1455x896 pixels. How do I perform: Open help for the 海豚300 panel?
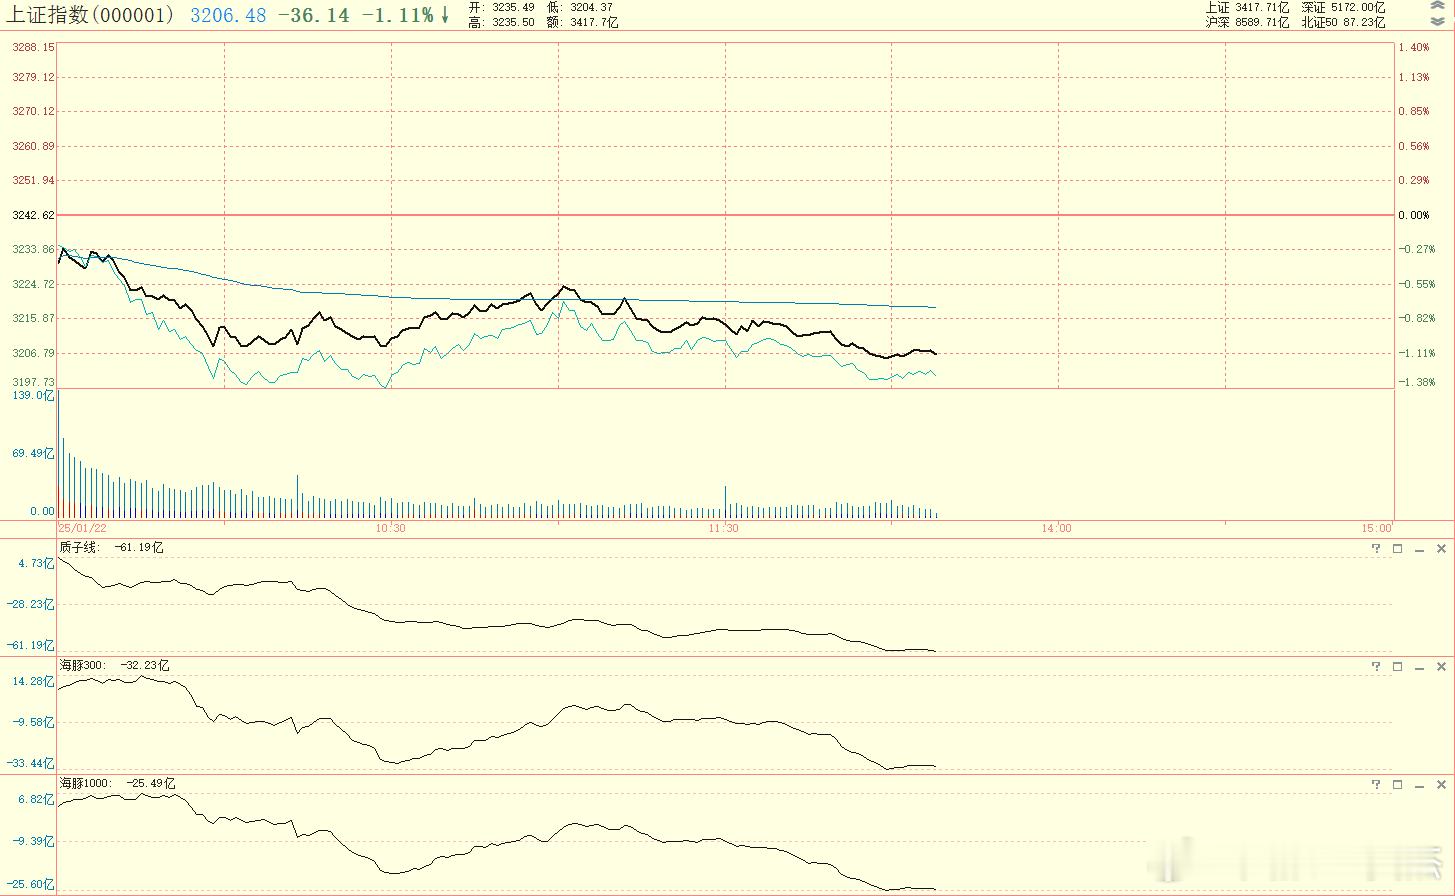[x=1376, y=666]
